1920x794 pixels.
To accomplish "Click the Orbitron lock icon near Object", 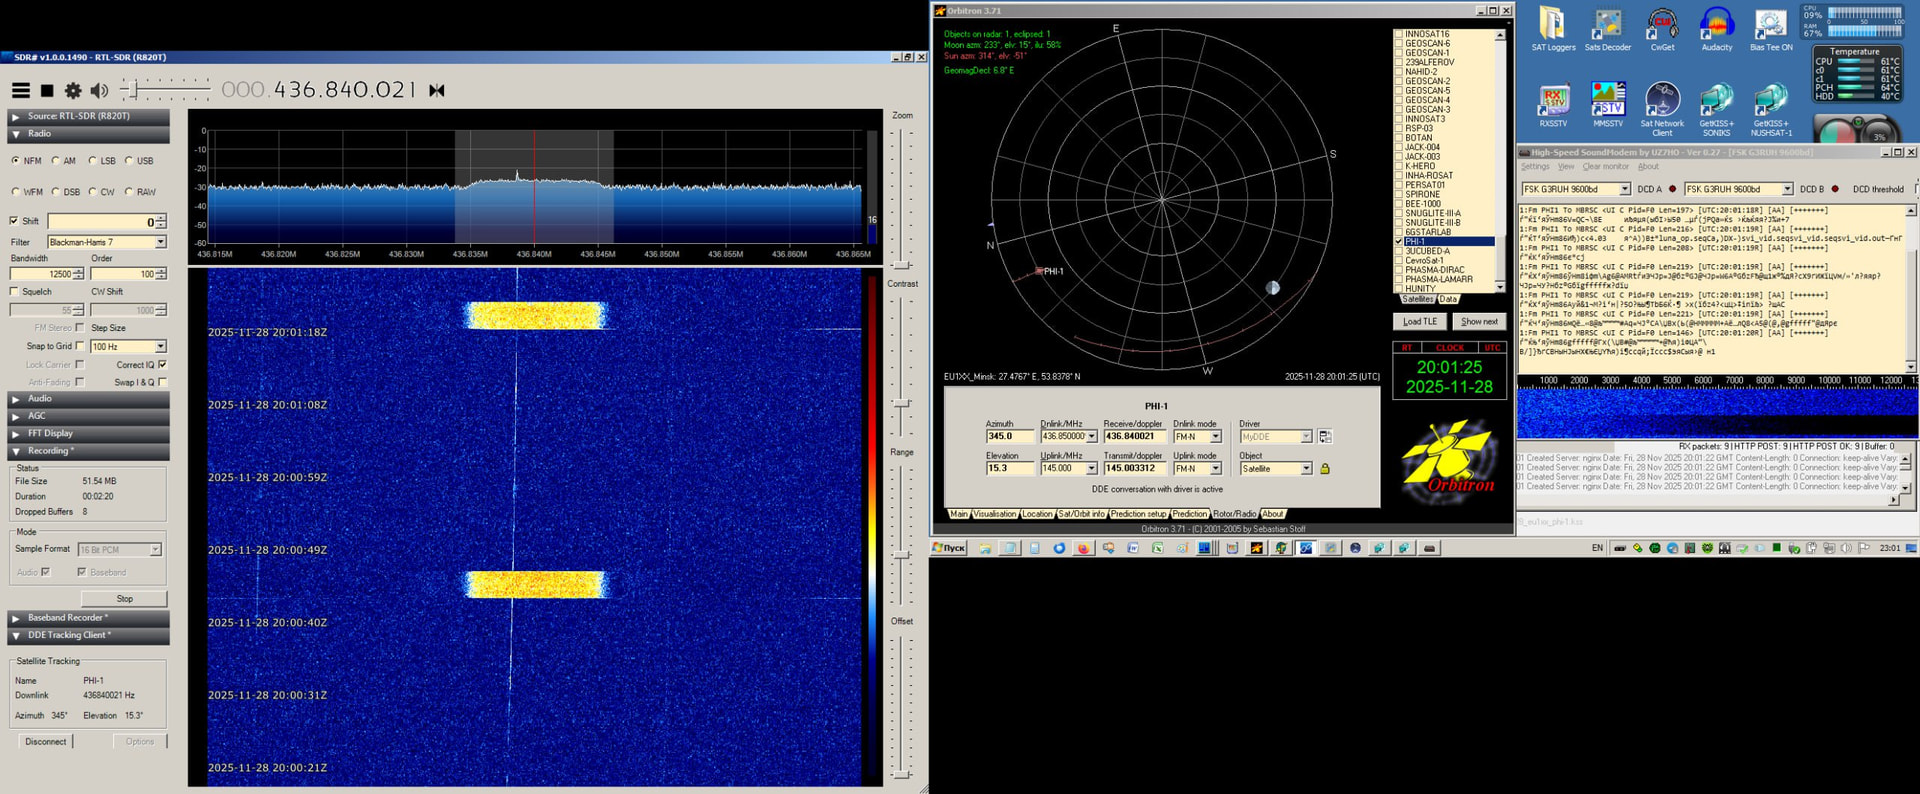I will click(x=1325, y=468).
